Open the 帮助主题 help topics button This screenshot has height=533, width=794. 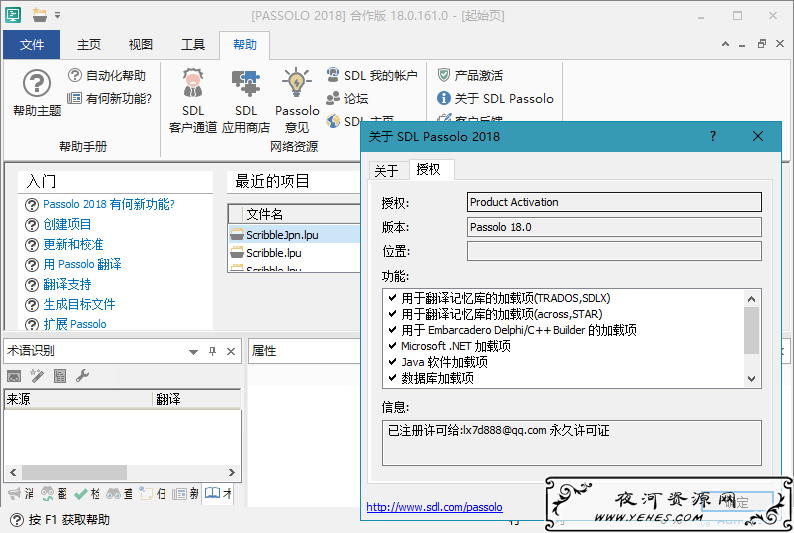36,92
